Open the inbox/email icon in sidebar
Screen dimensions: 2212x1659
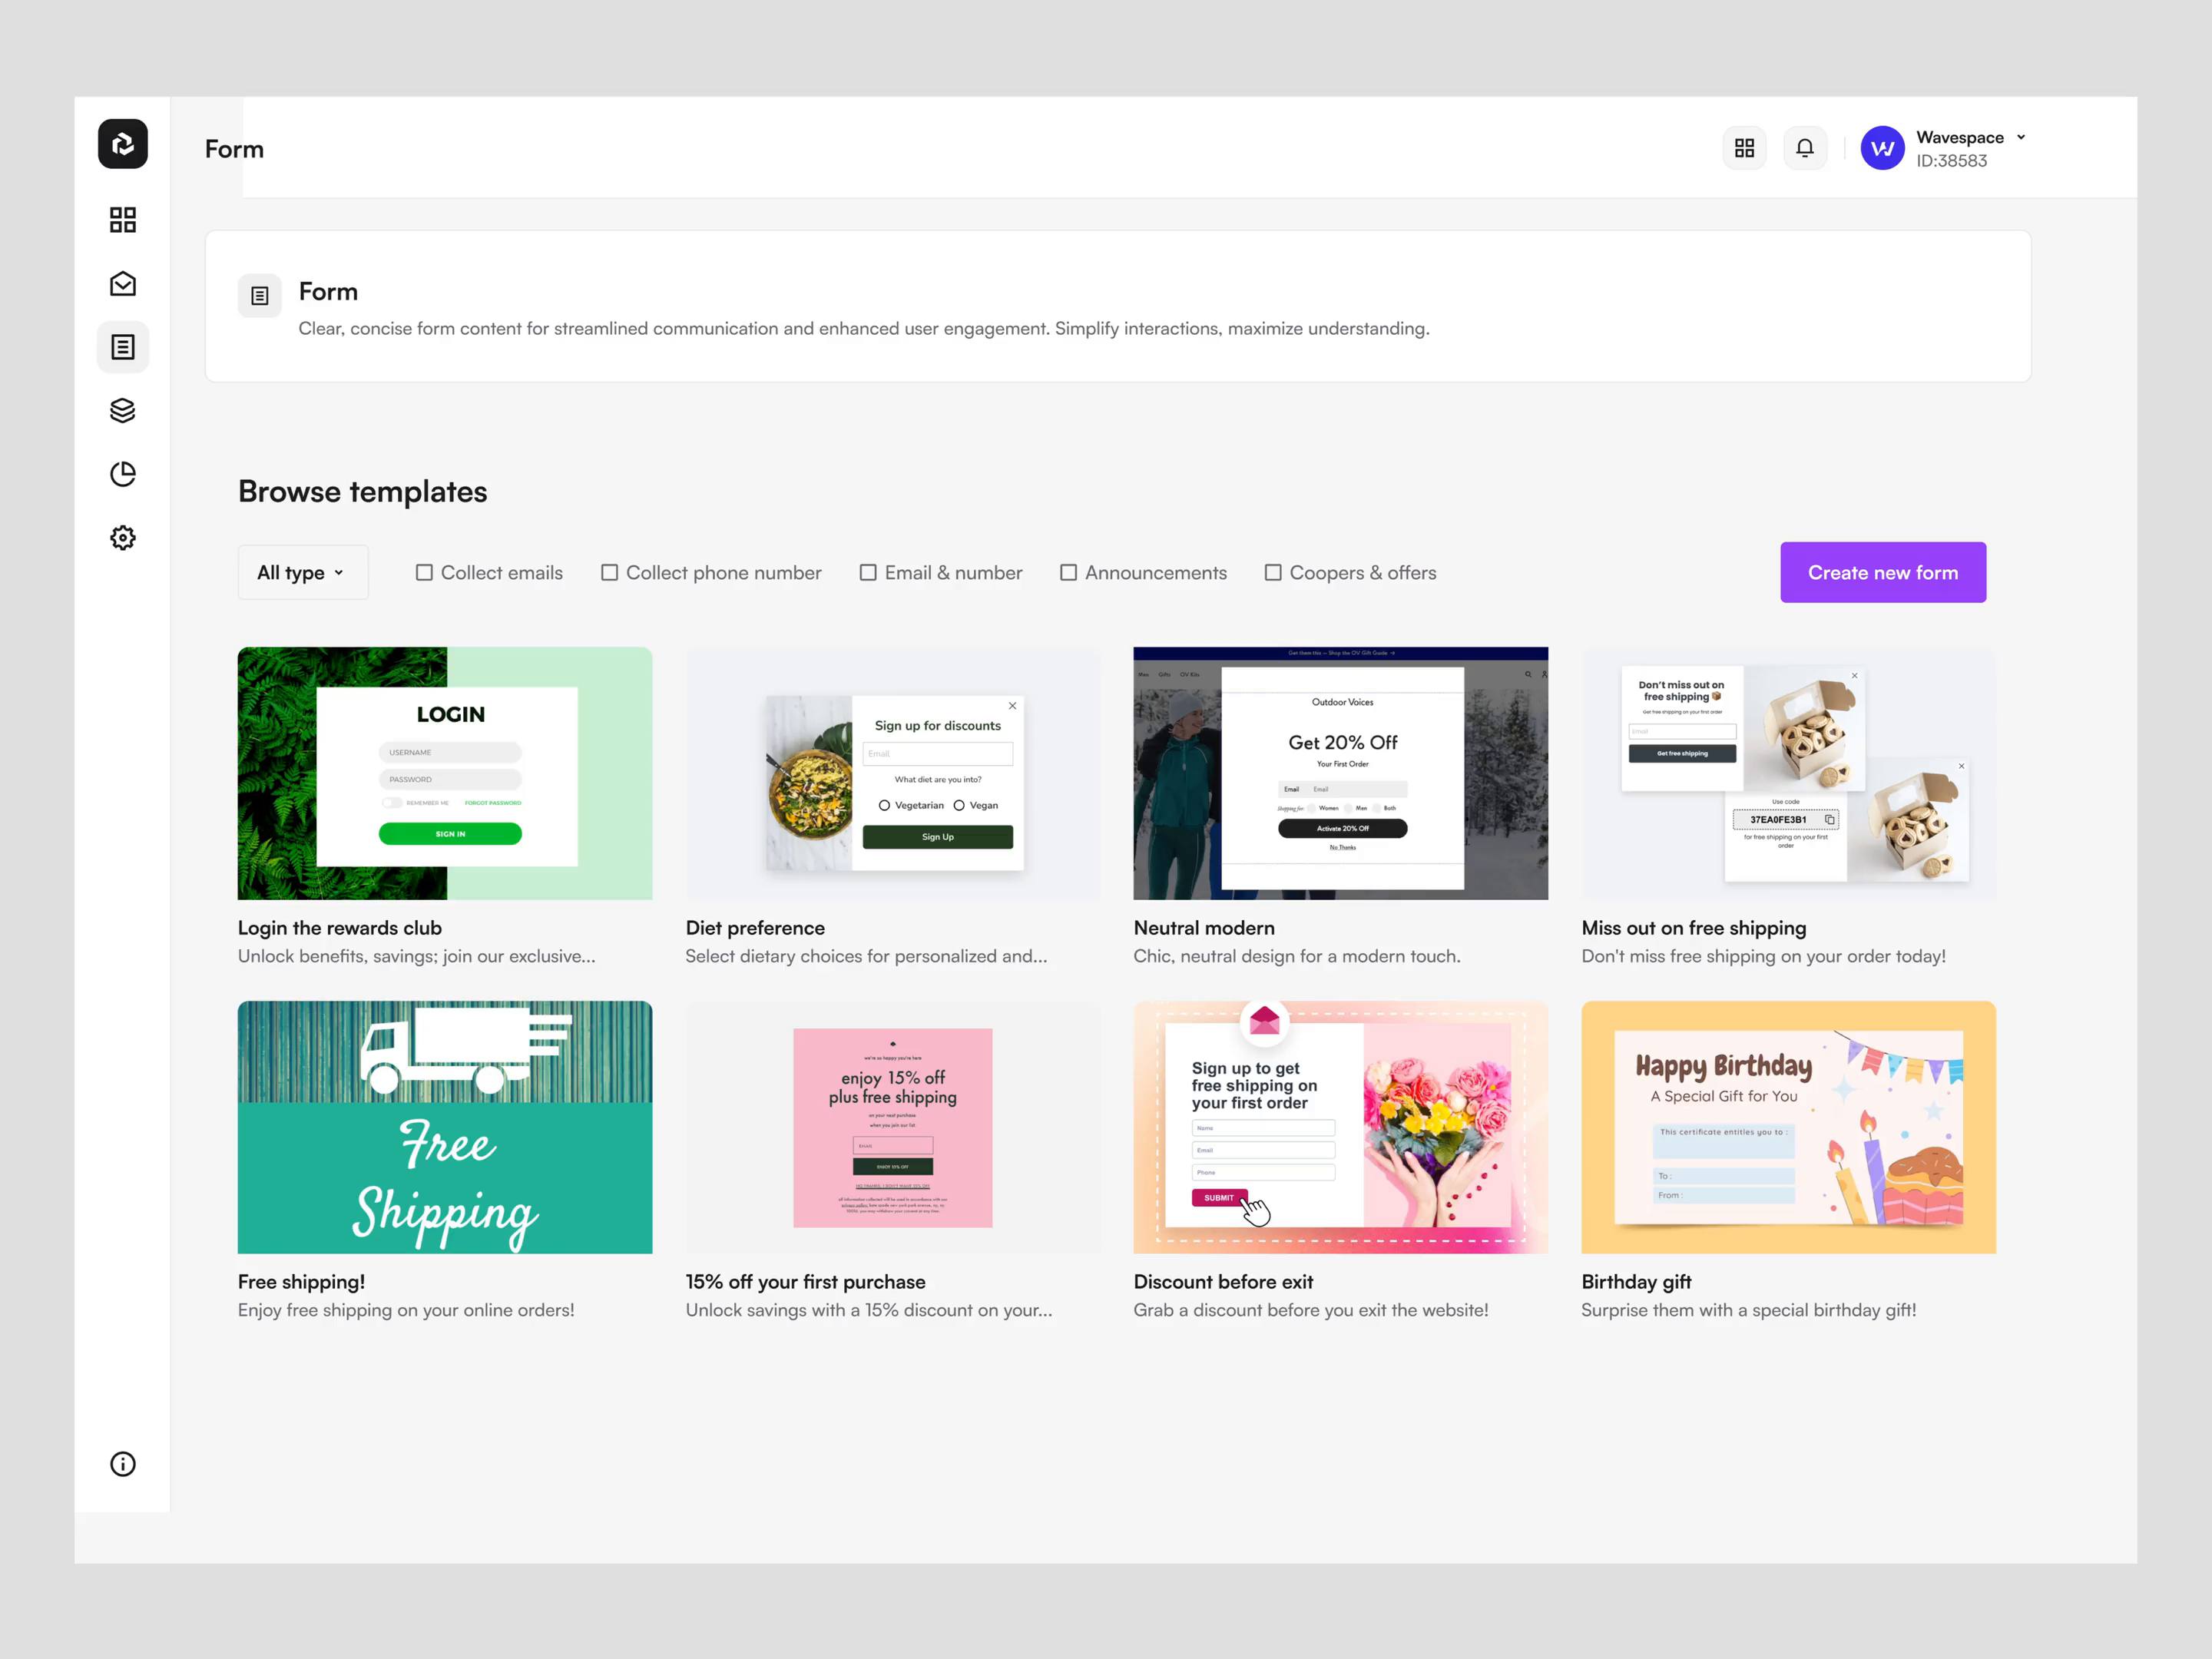click(x=122, y=283)
